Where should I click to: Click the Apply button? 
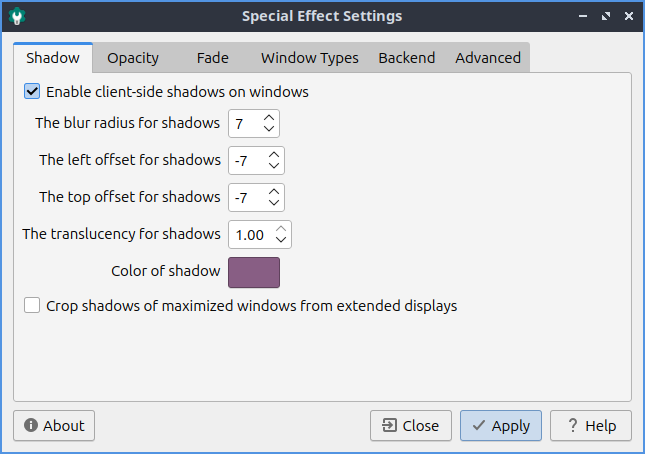(500, 426)
